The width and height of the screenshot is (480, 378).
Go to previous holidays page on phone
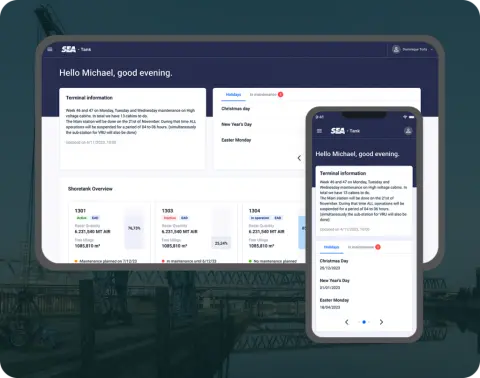pyautogui.click(x=347, y=322)
